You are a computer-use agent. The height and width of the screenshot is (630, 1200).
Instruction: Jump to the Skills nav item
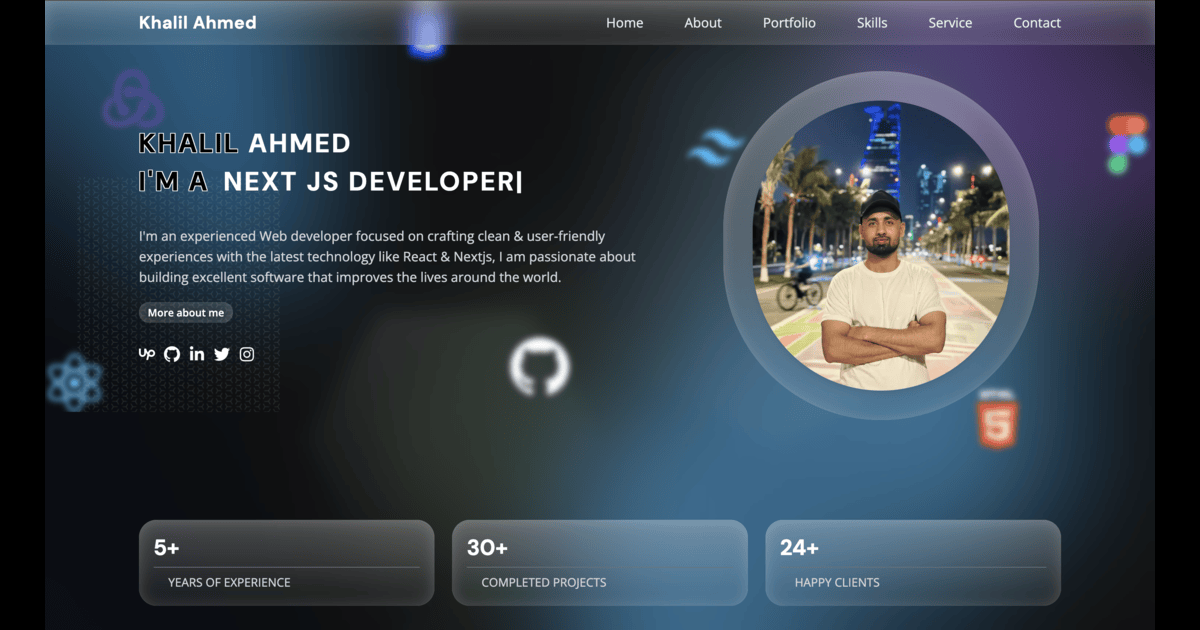(x=872, y=23)
